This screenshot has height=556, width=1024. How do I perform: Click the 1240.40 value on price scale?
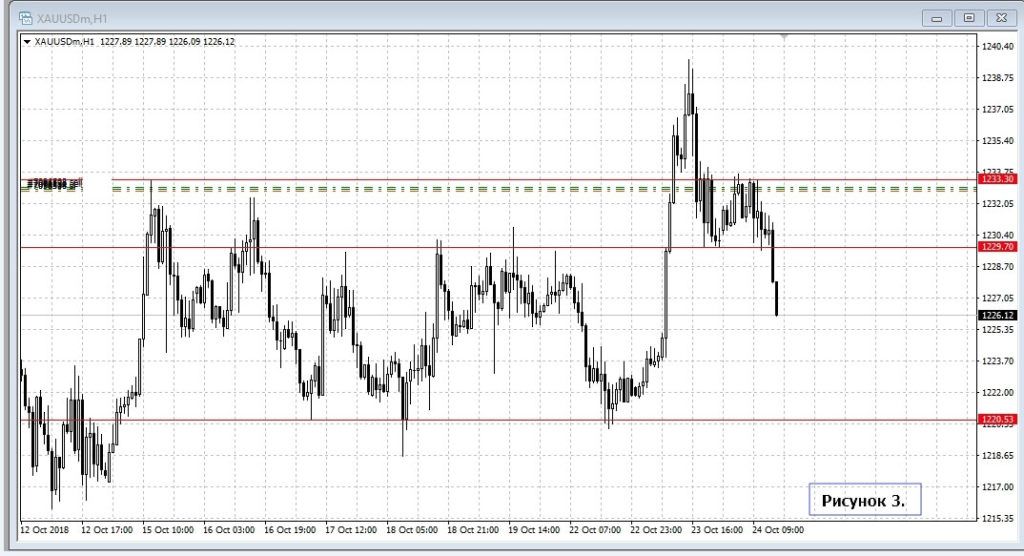[999, 46]
